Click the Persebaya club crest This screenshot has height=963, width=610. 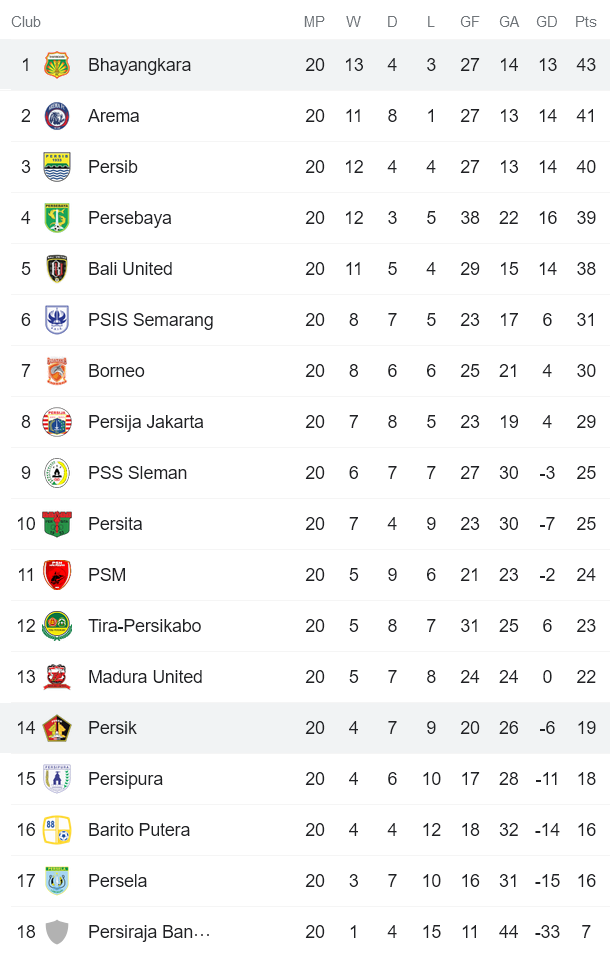coord(57,217)
